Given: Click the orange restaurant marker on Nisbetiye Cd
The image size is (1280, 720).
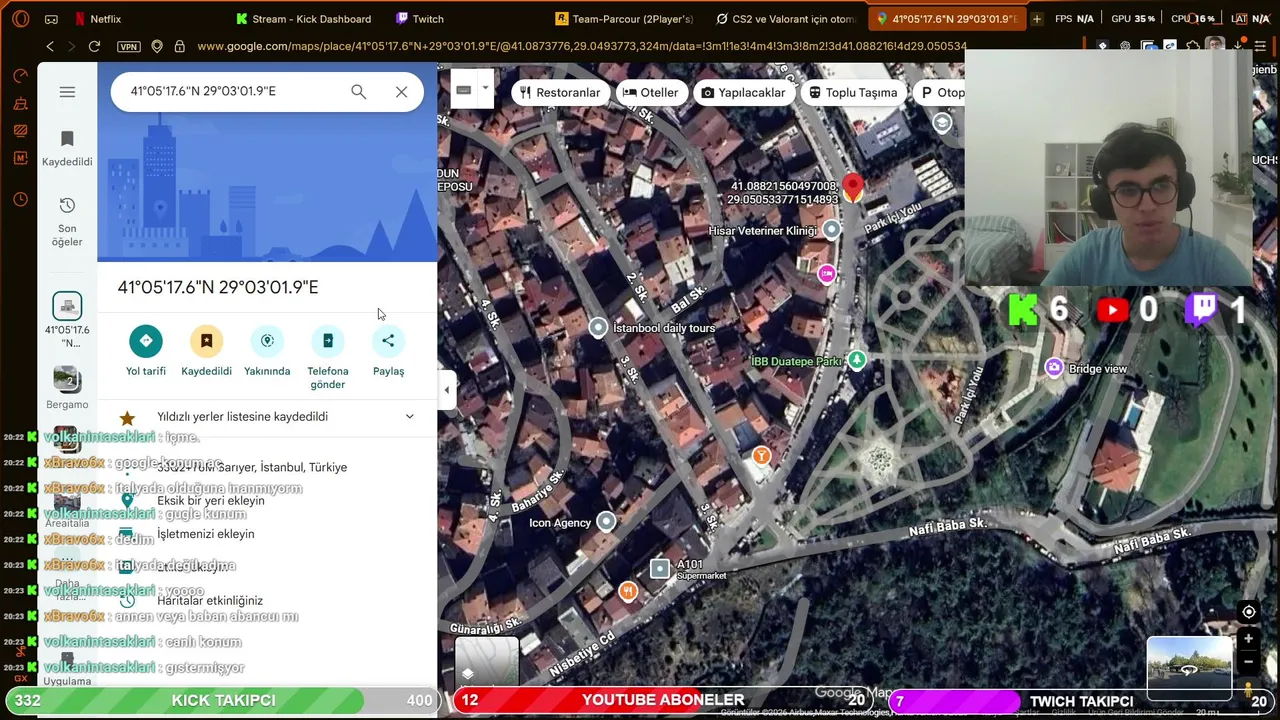Looking at the screenshot, I should click(628, 592).
